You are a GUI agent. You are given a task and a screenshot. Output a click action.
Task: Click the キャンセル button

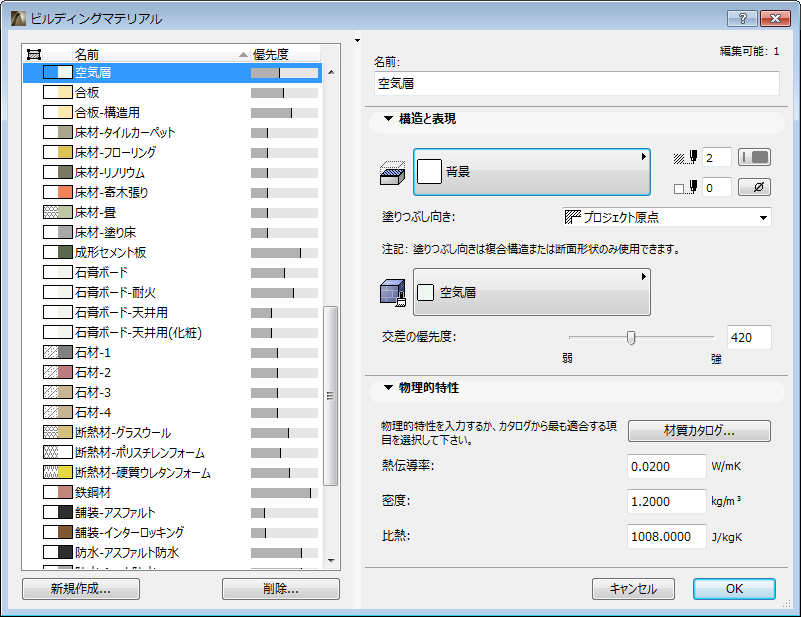pyautogui.click(x=633, y=589)
